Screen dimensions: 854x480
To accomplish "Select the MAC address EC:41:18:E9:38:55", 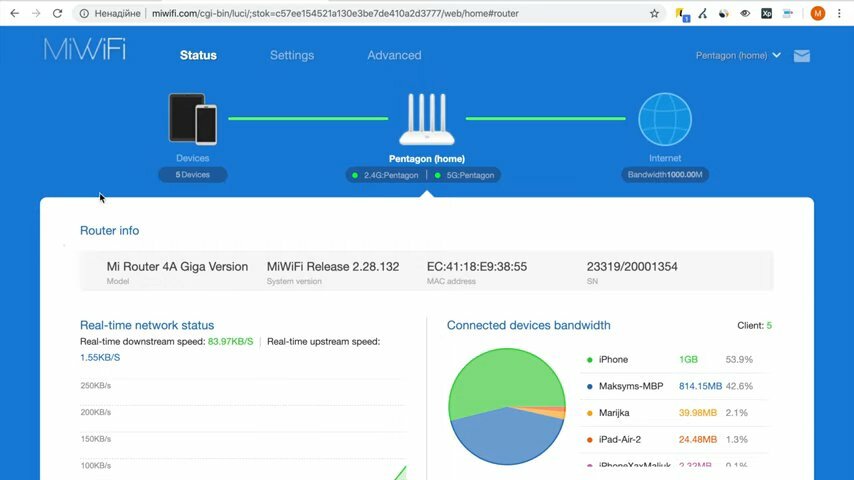I will pyautogui.click(x=477, y=266).
